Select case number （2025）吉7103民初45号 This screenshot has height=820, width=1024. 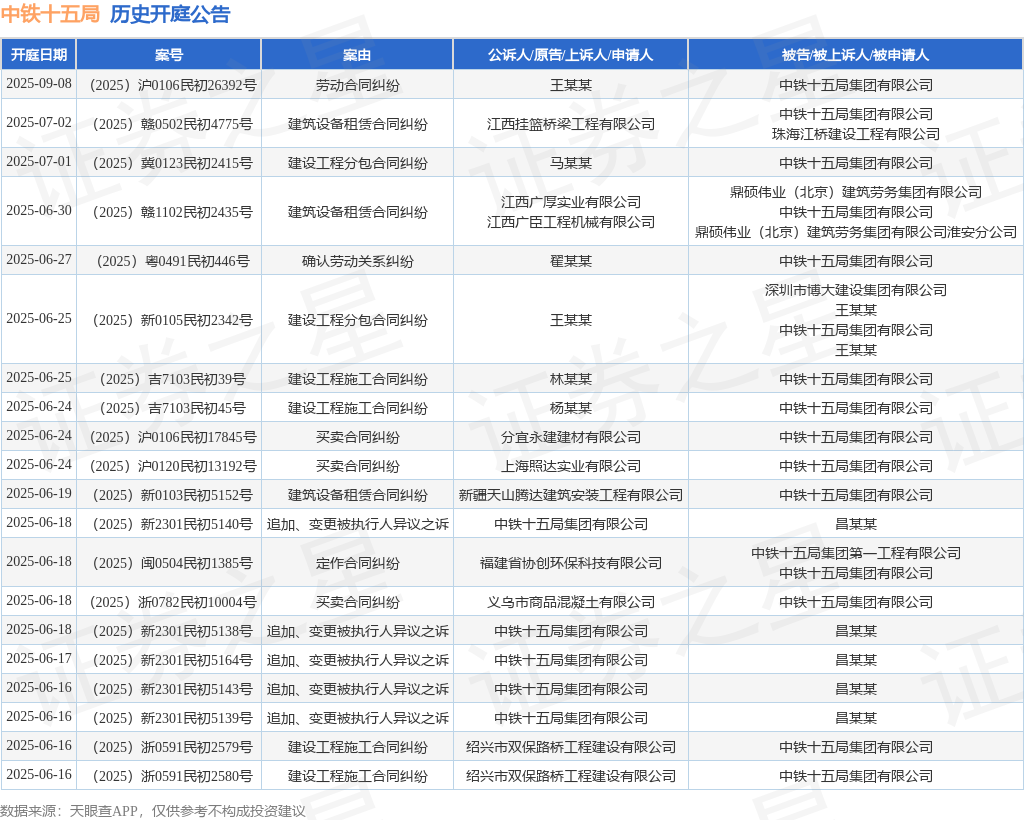[x=172, y=408]
